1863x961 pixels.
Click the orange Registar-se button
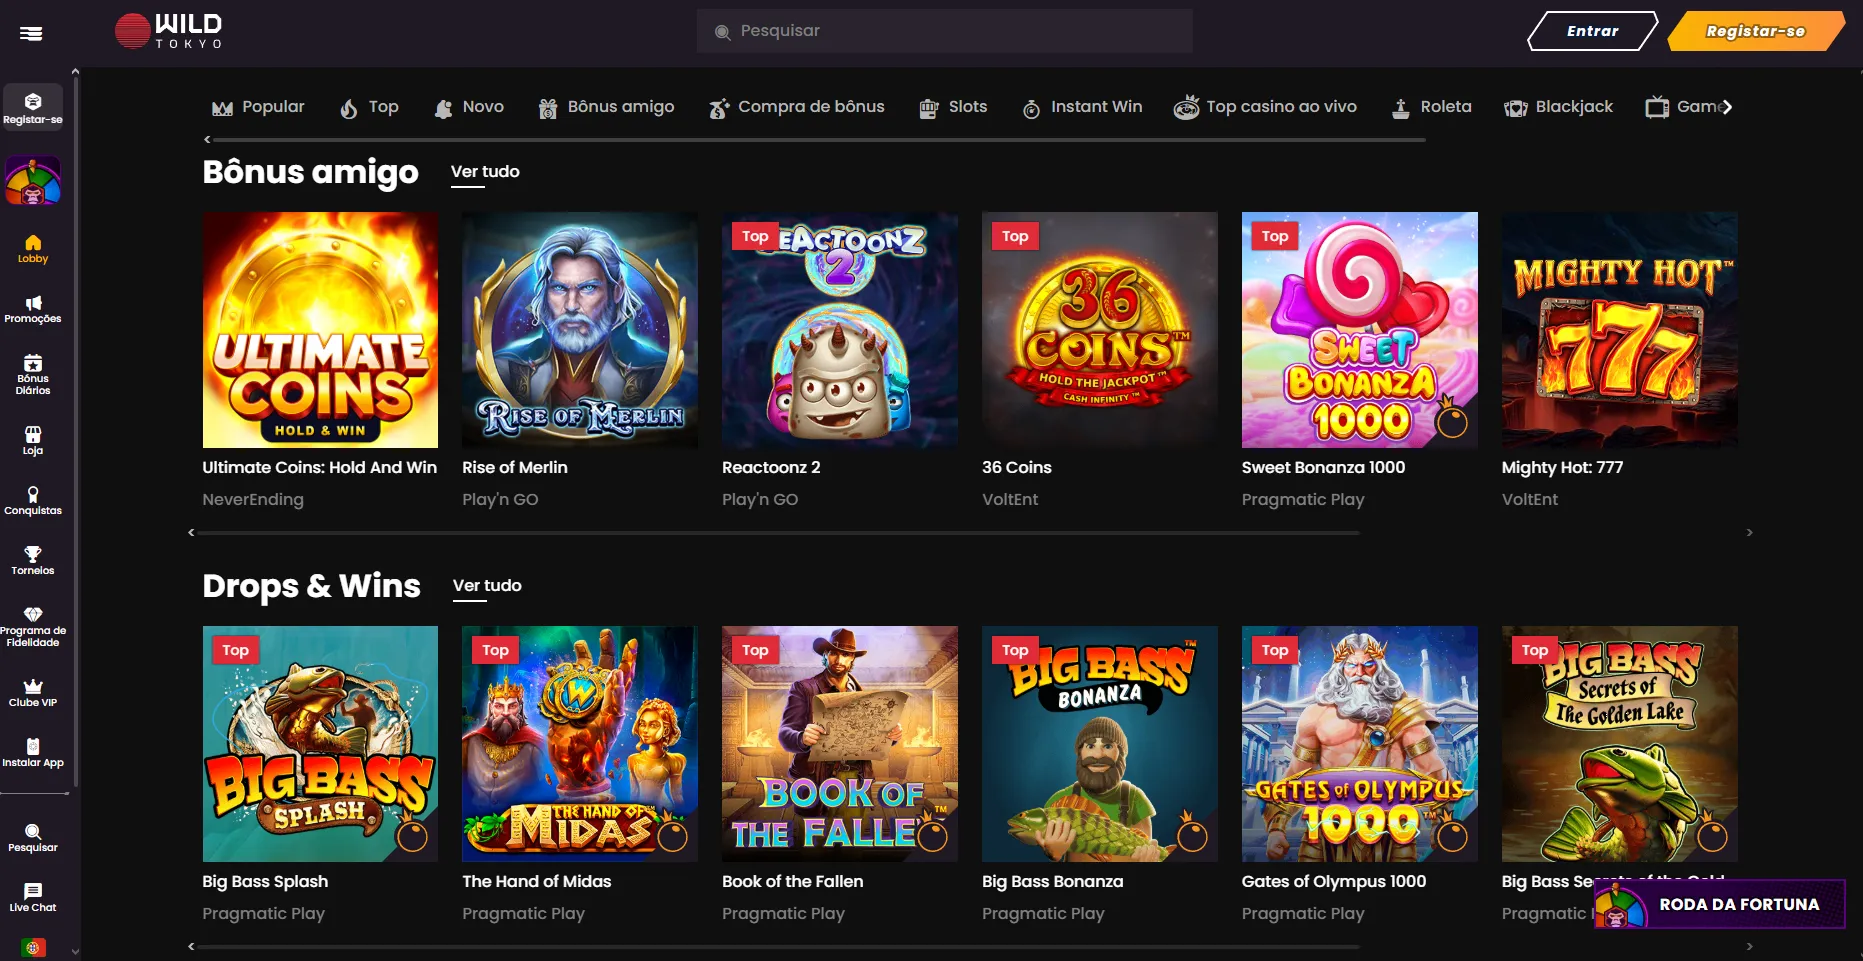[x=1756, y=31]
